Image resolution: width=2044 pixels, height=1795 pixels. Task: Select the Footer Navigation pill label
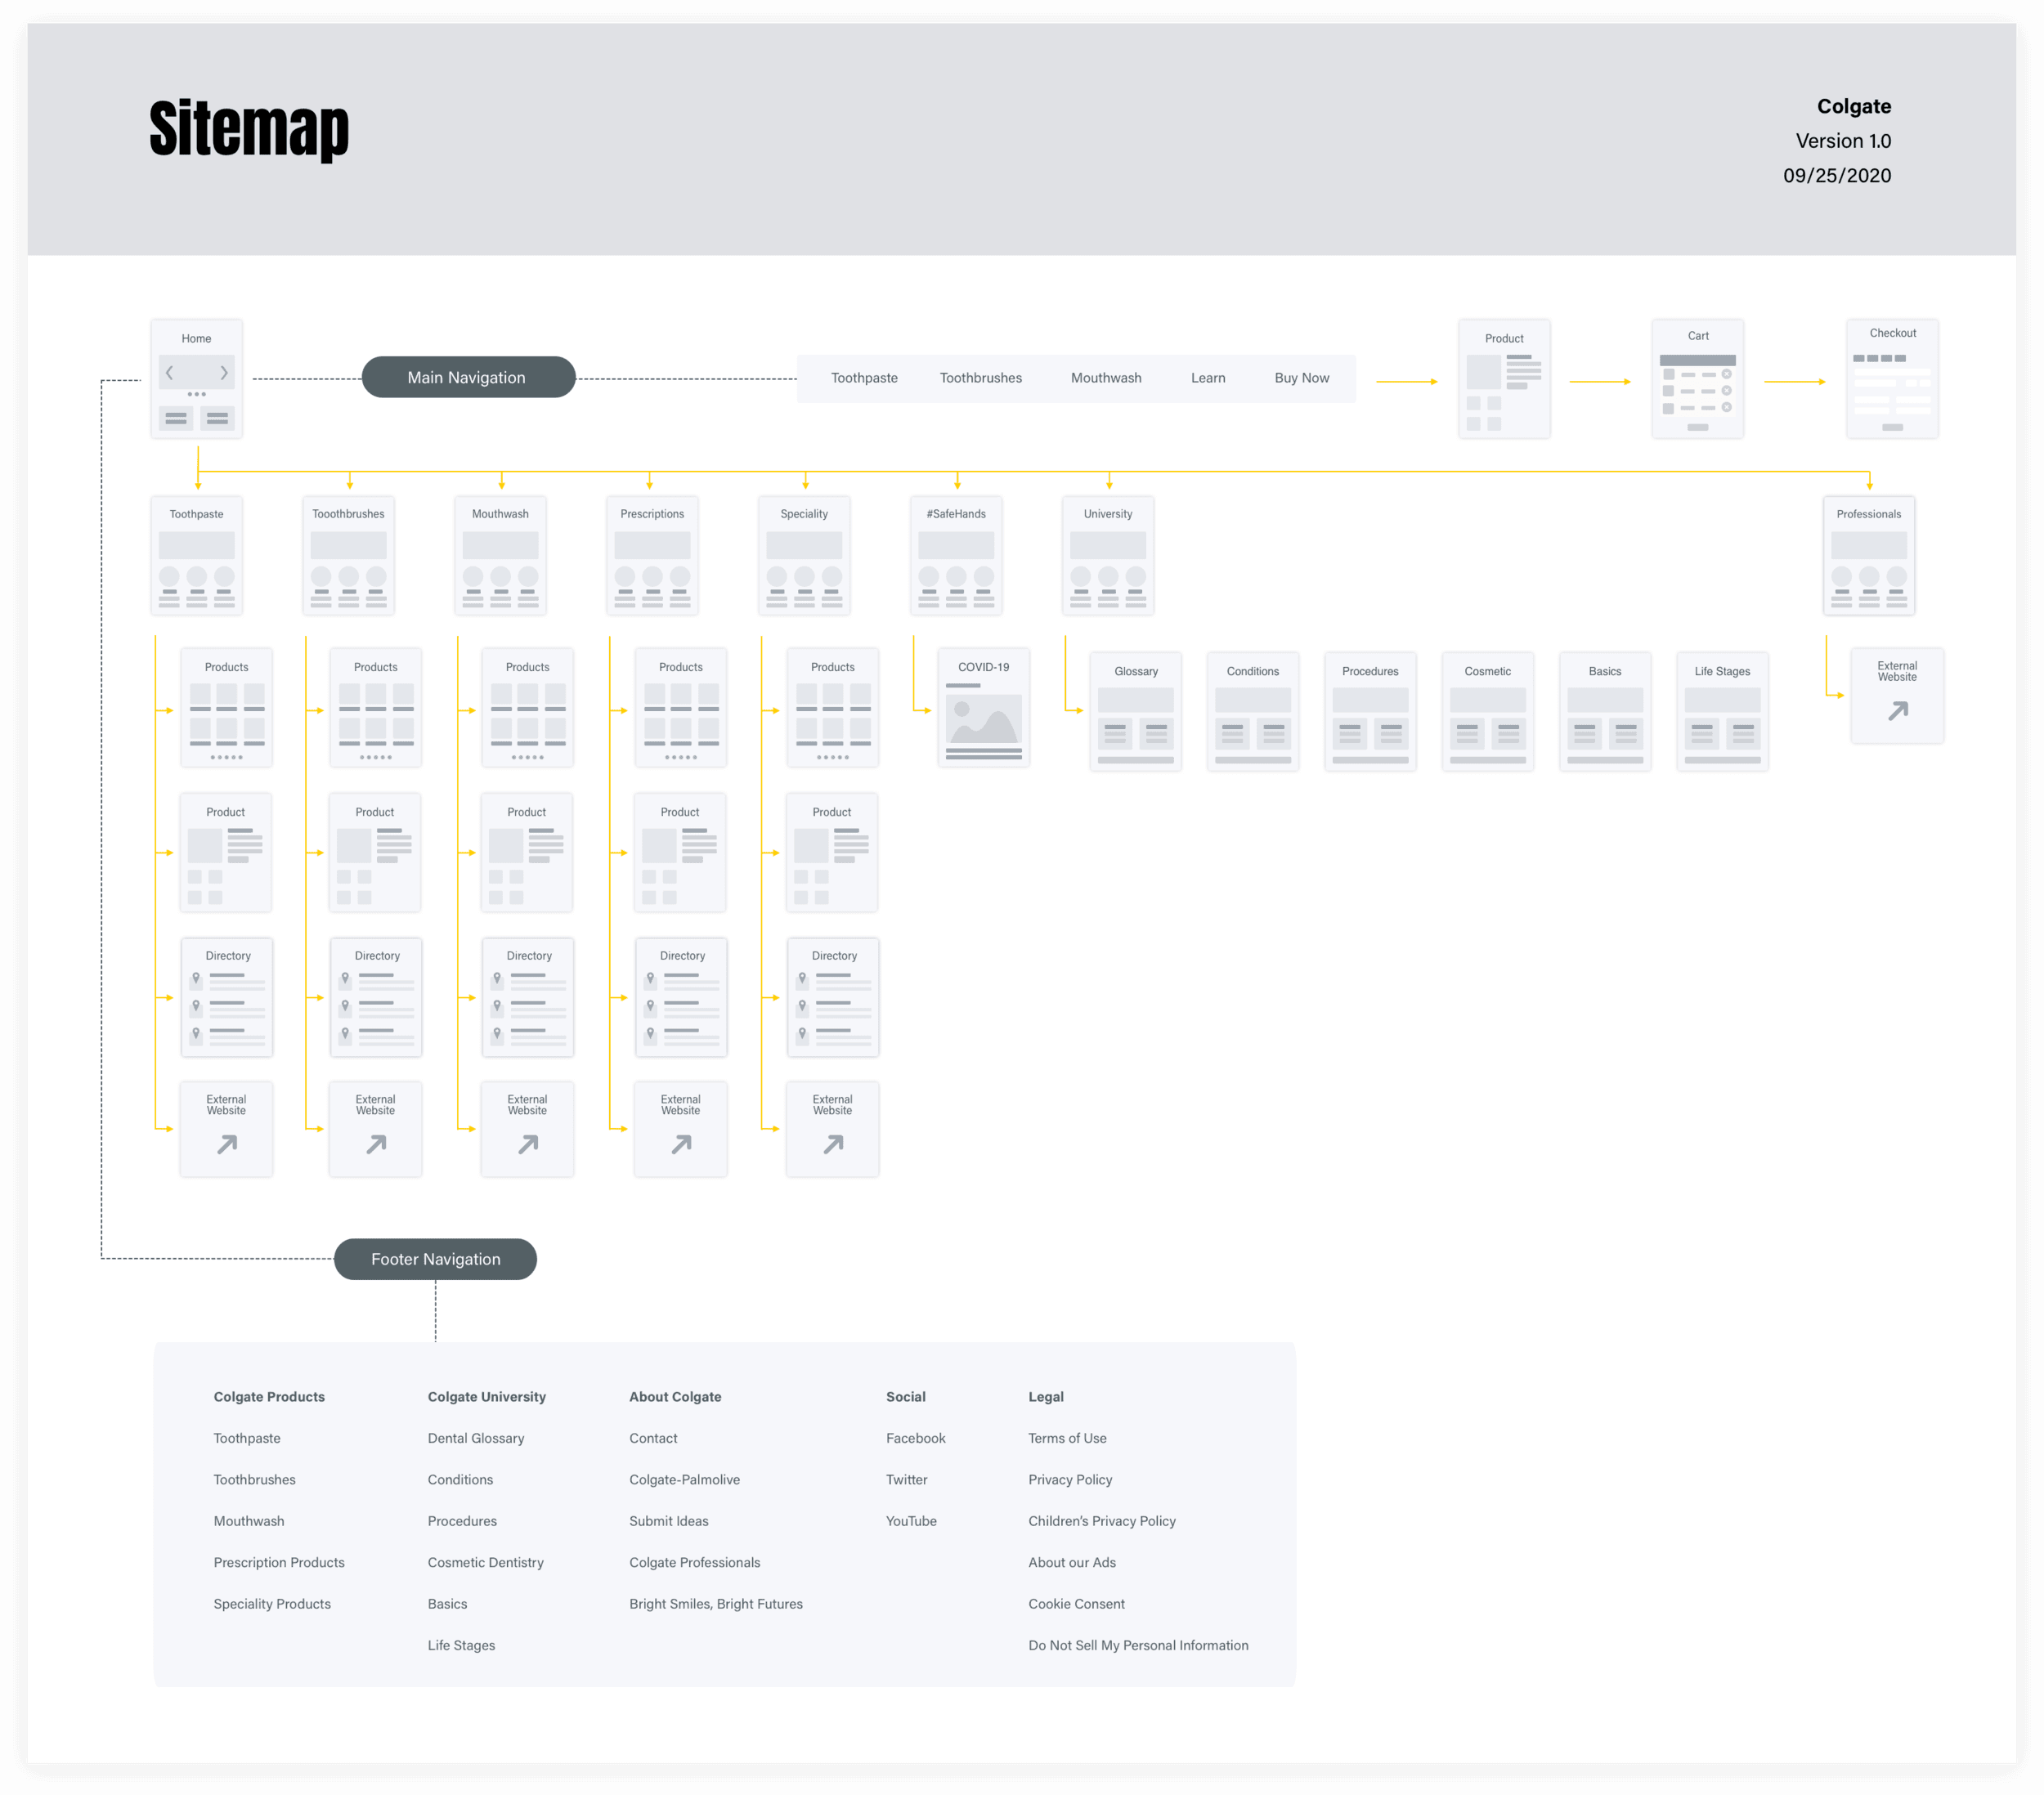[x=435, y=1259]
